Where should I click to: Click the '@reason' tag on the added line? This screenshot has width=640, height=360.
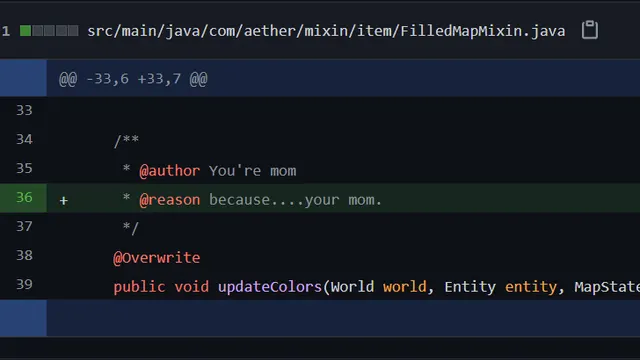point(169,200)
